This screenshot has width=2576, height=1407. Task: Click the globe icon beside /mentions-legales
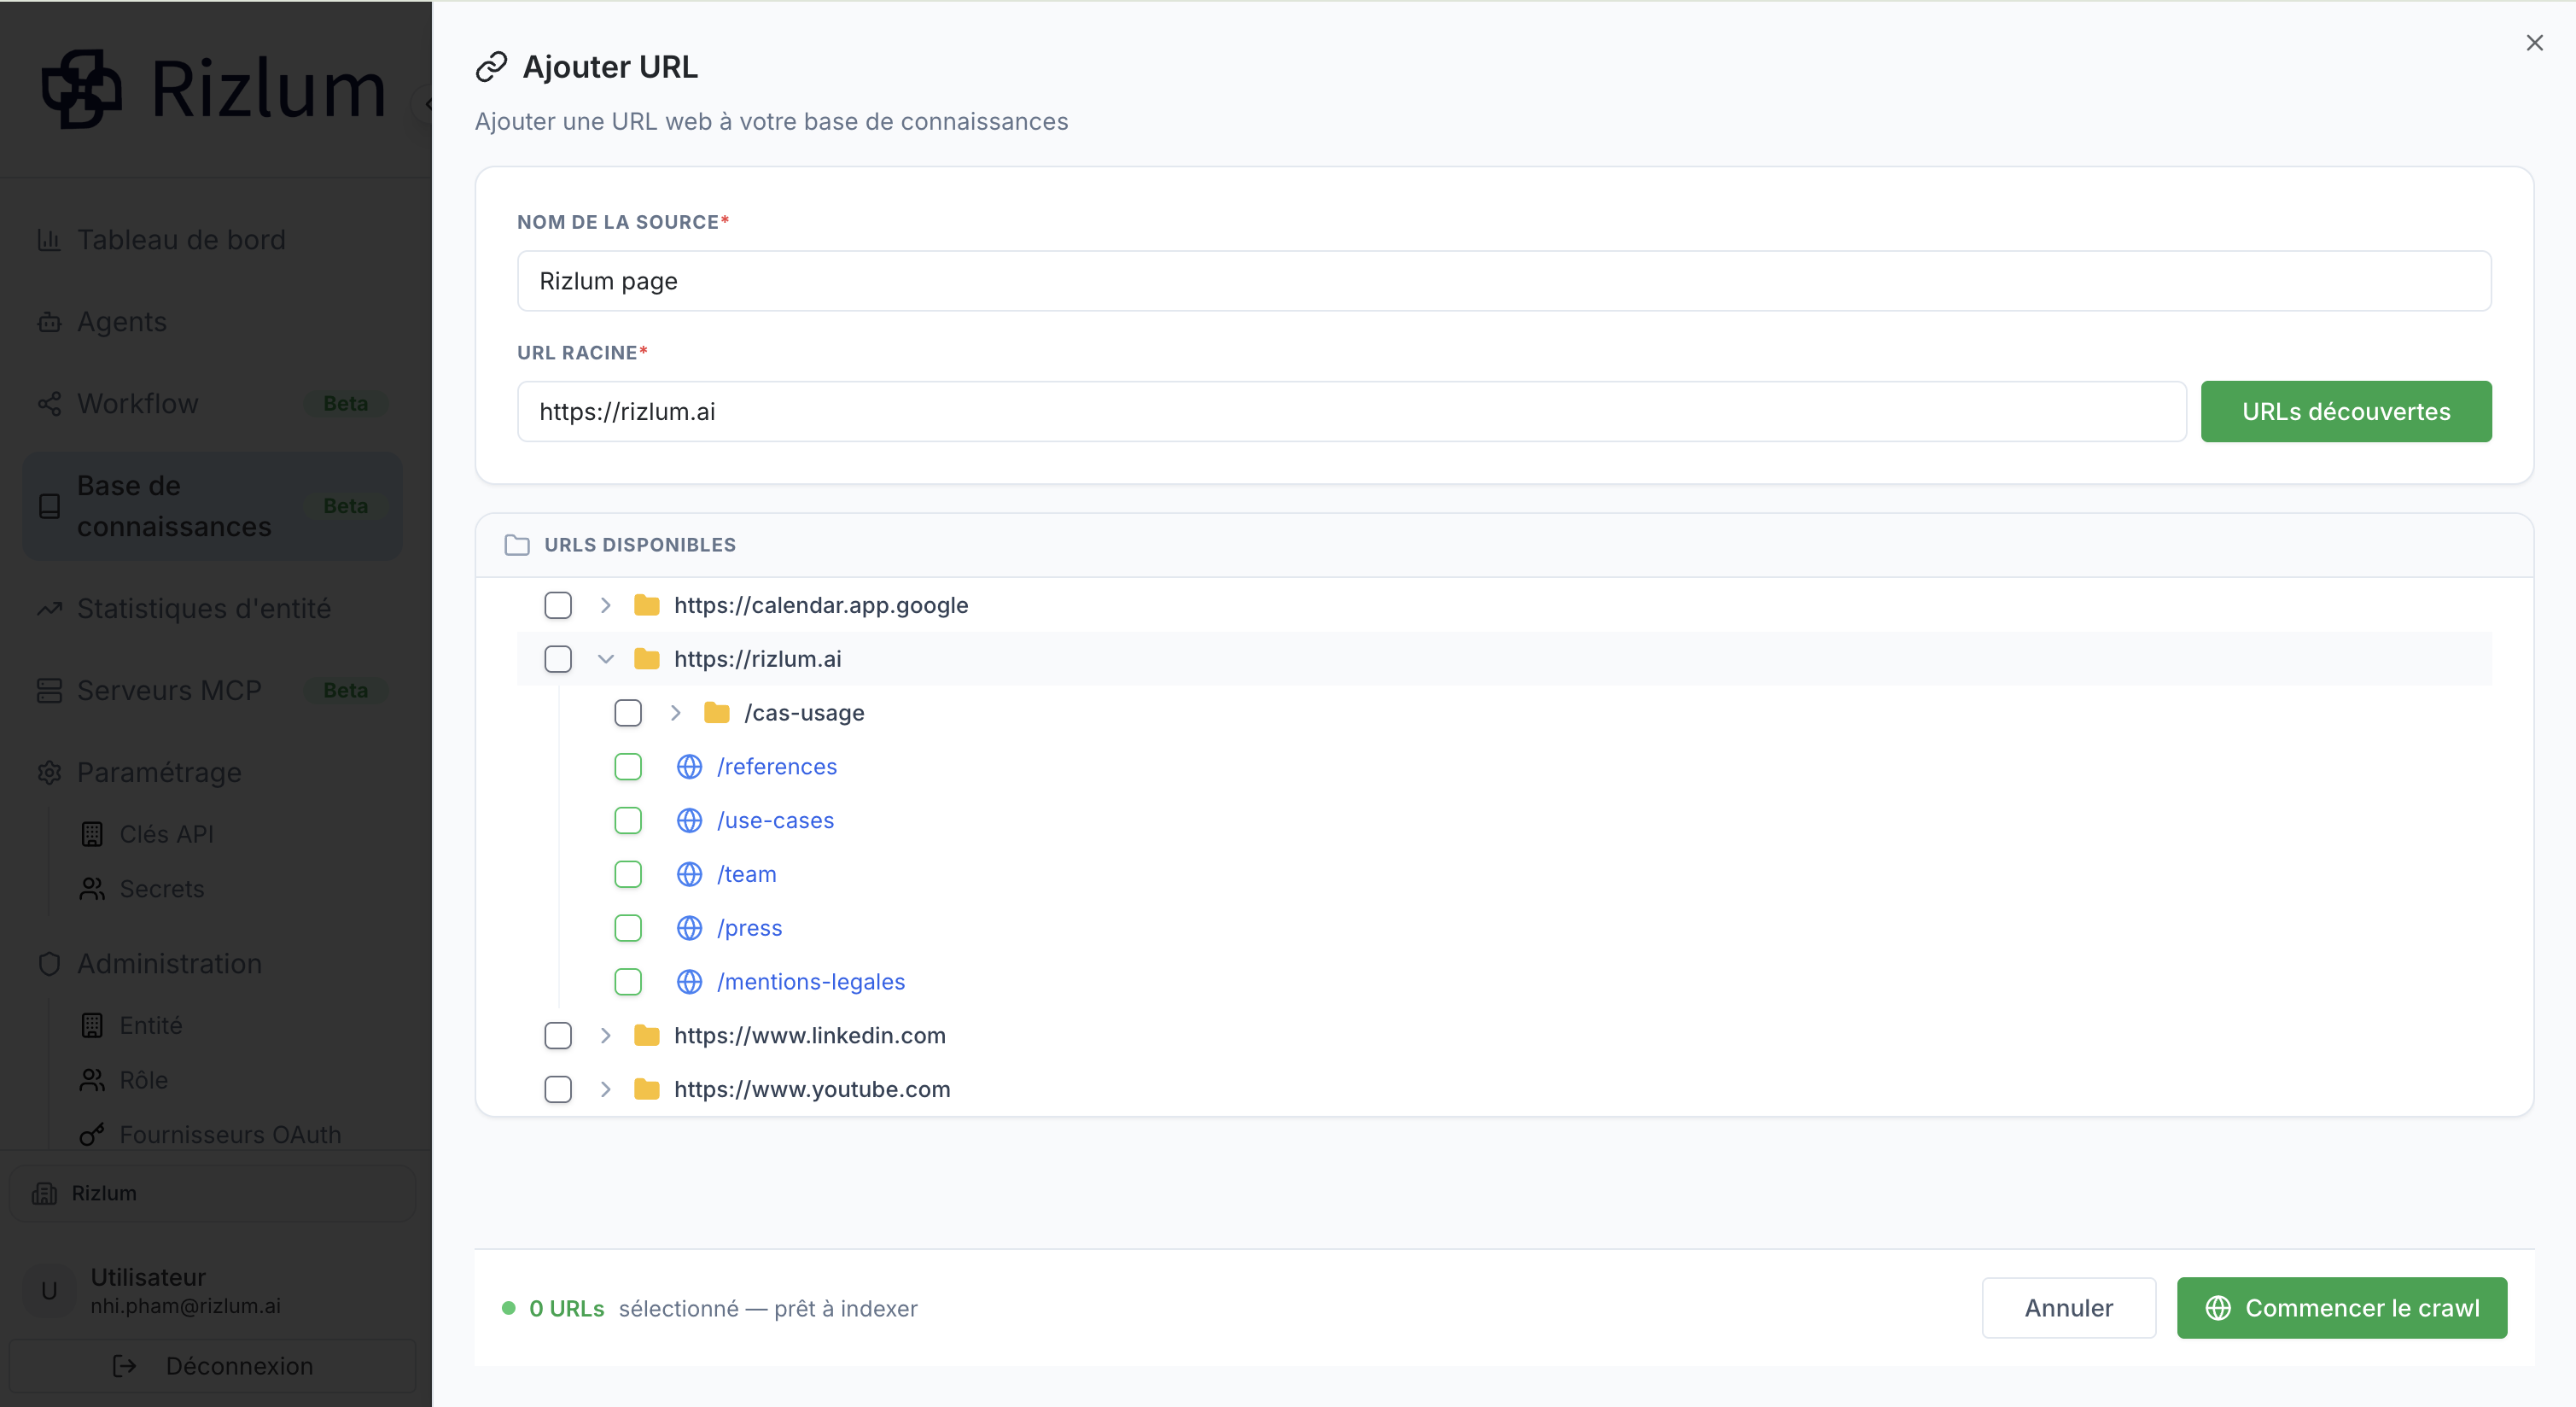[x=690, y=983]
